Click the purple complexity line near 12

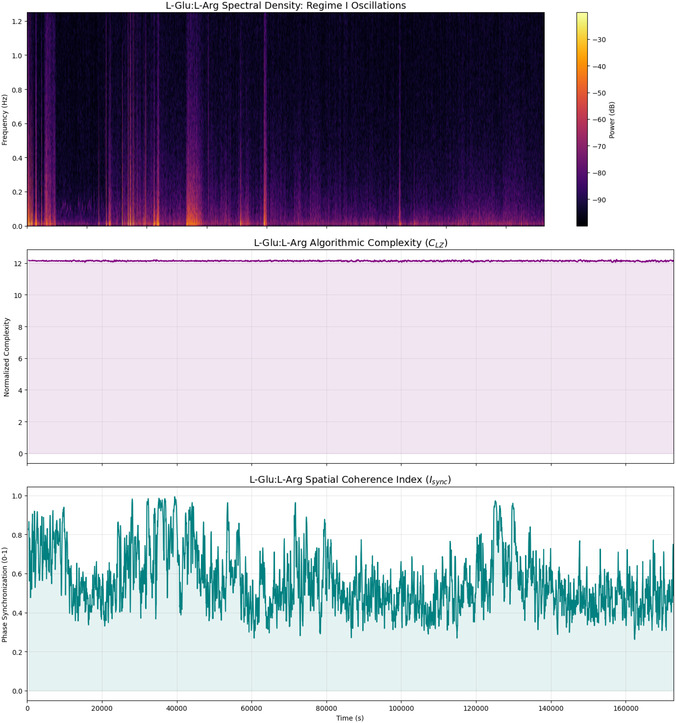(x=350, y=261)
